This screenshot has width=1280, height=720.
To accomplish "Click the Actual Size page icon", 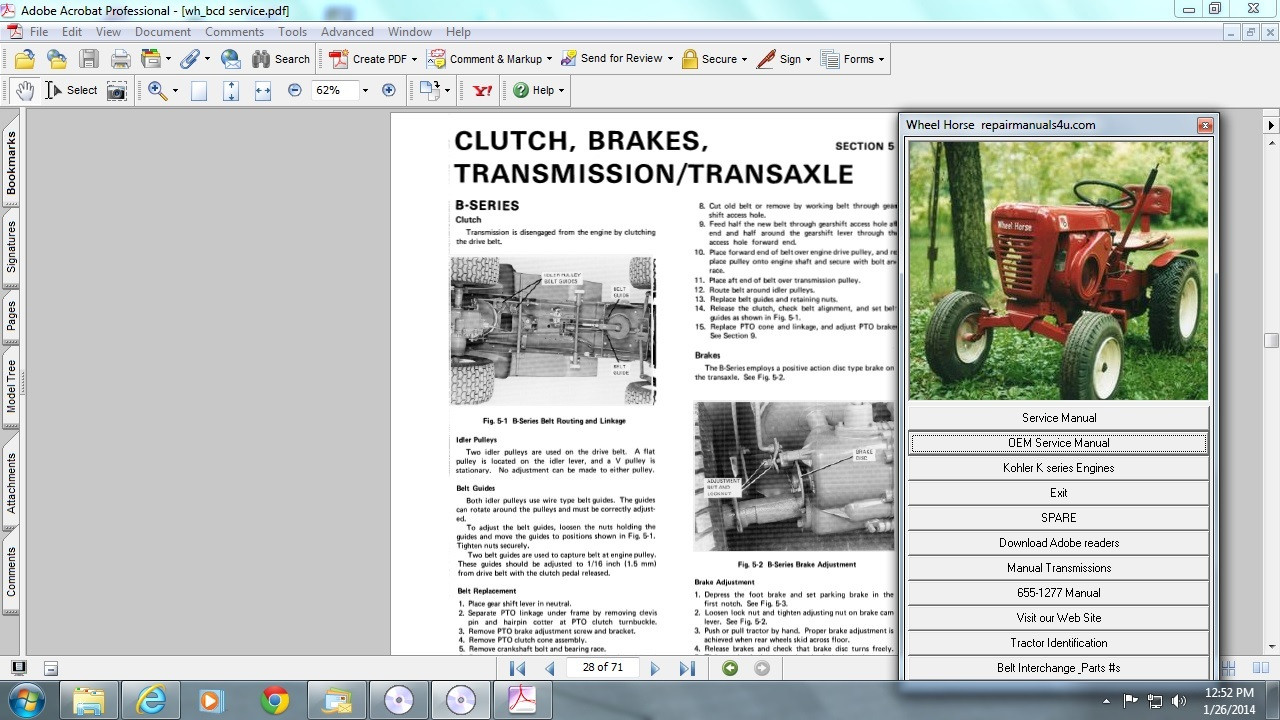I will 199,90.
